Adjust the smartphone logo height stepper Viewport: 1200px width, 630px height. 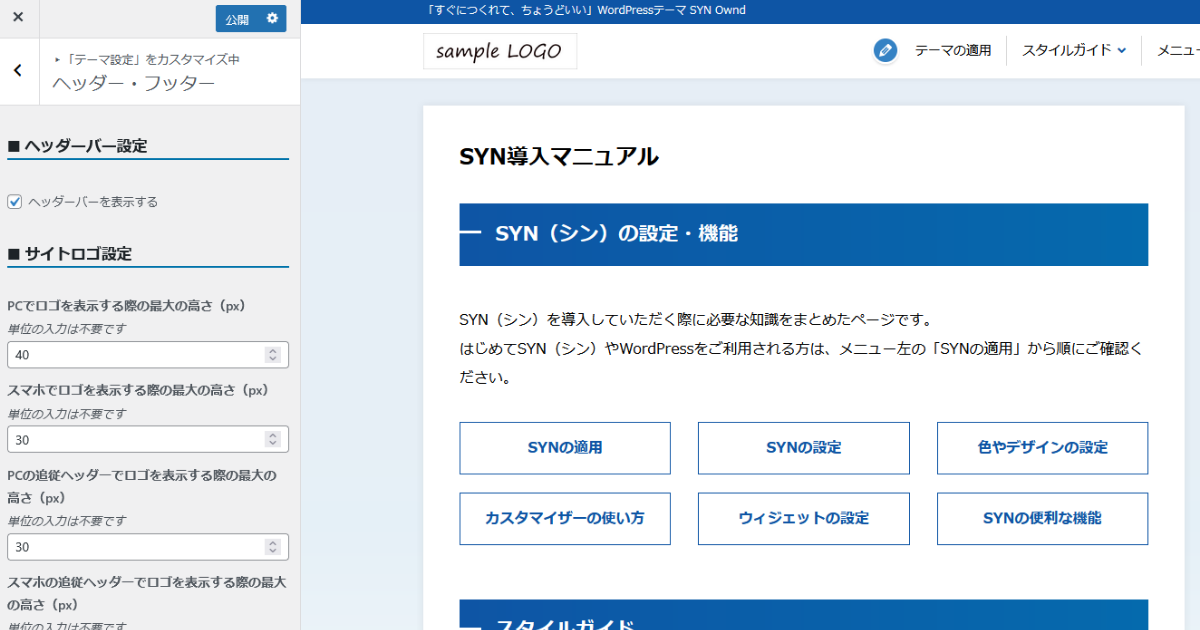pyautogui.click(x=272, y=439)
